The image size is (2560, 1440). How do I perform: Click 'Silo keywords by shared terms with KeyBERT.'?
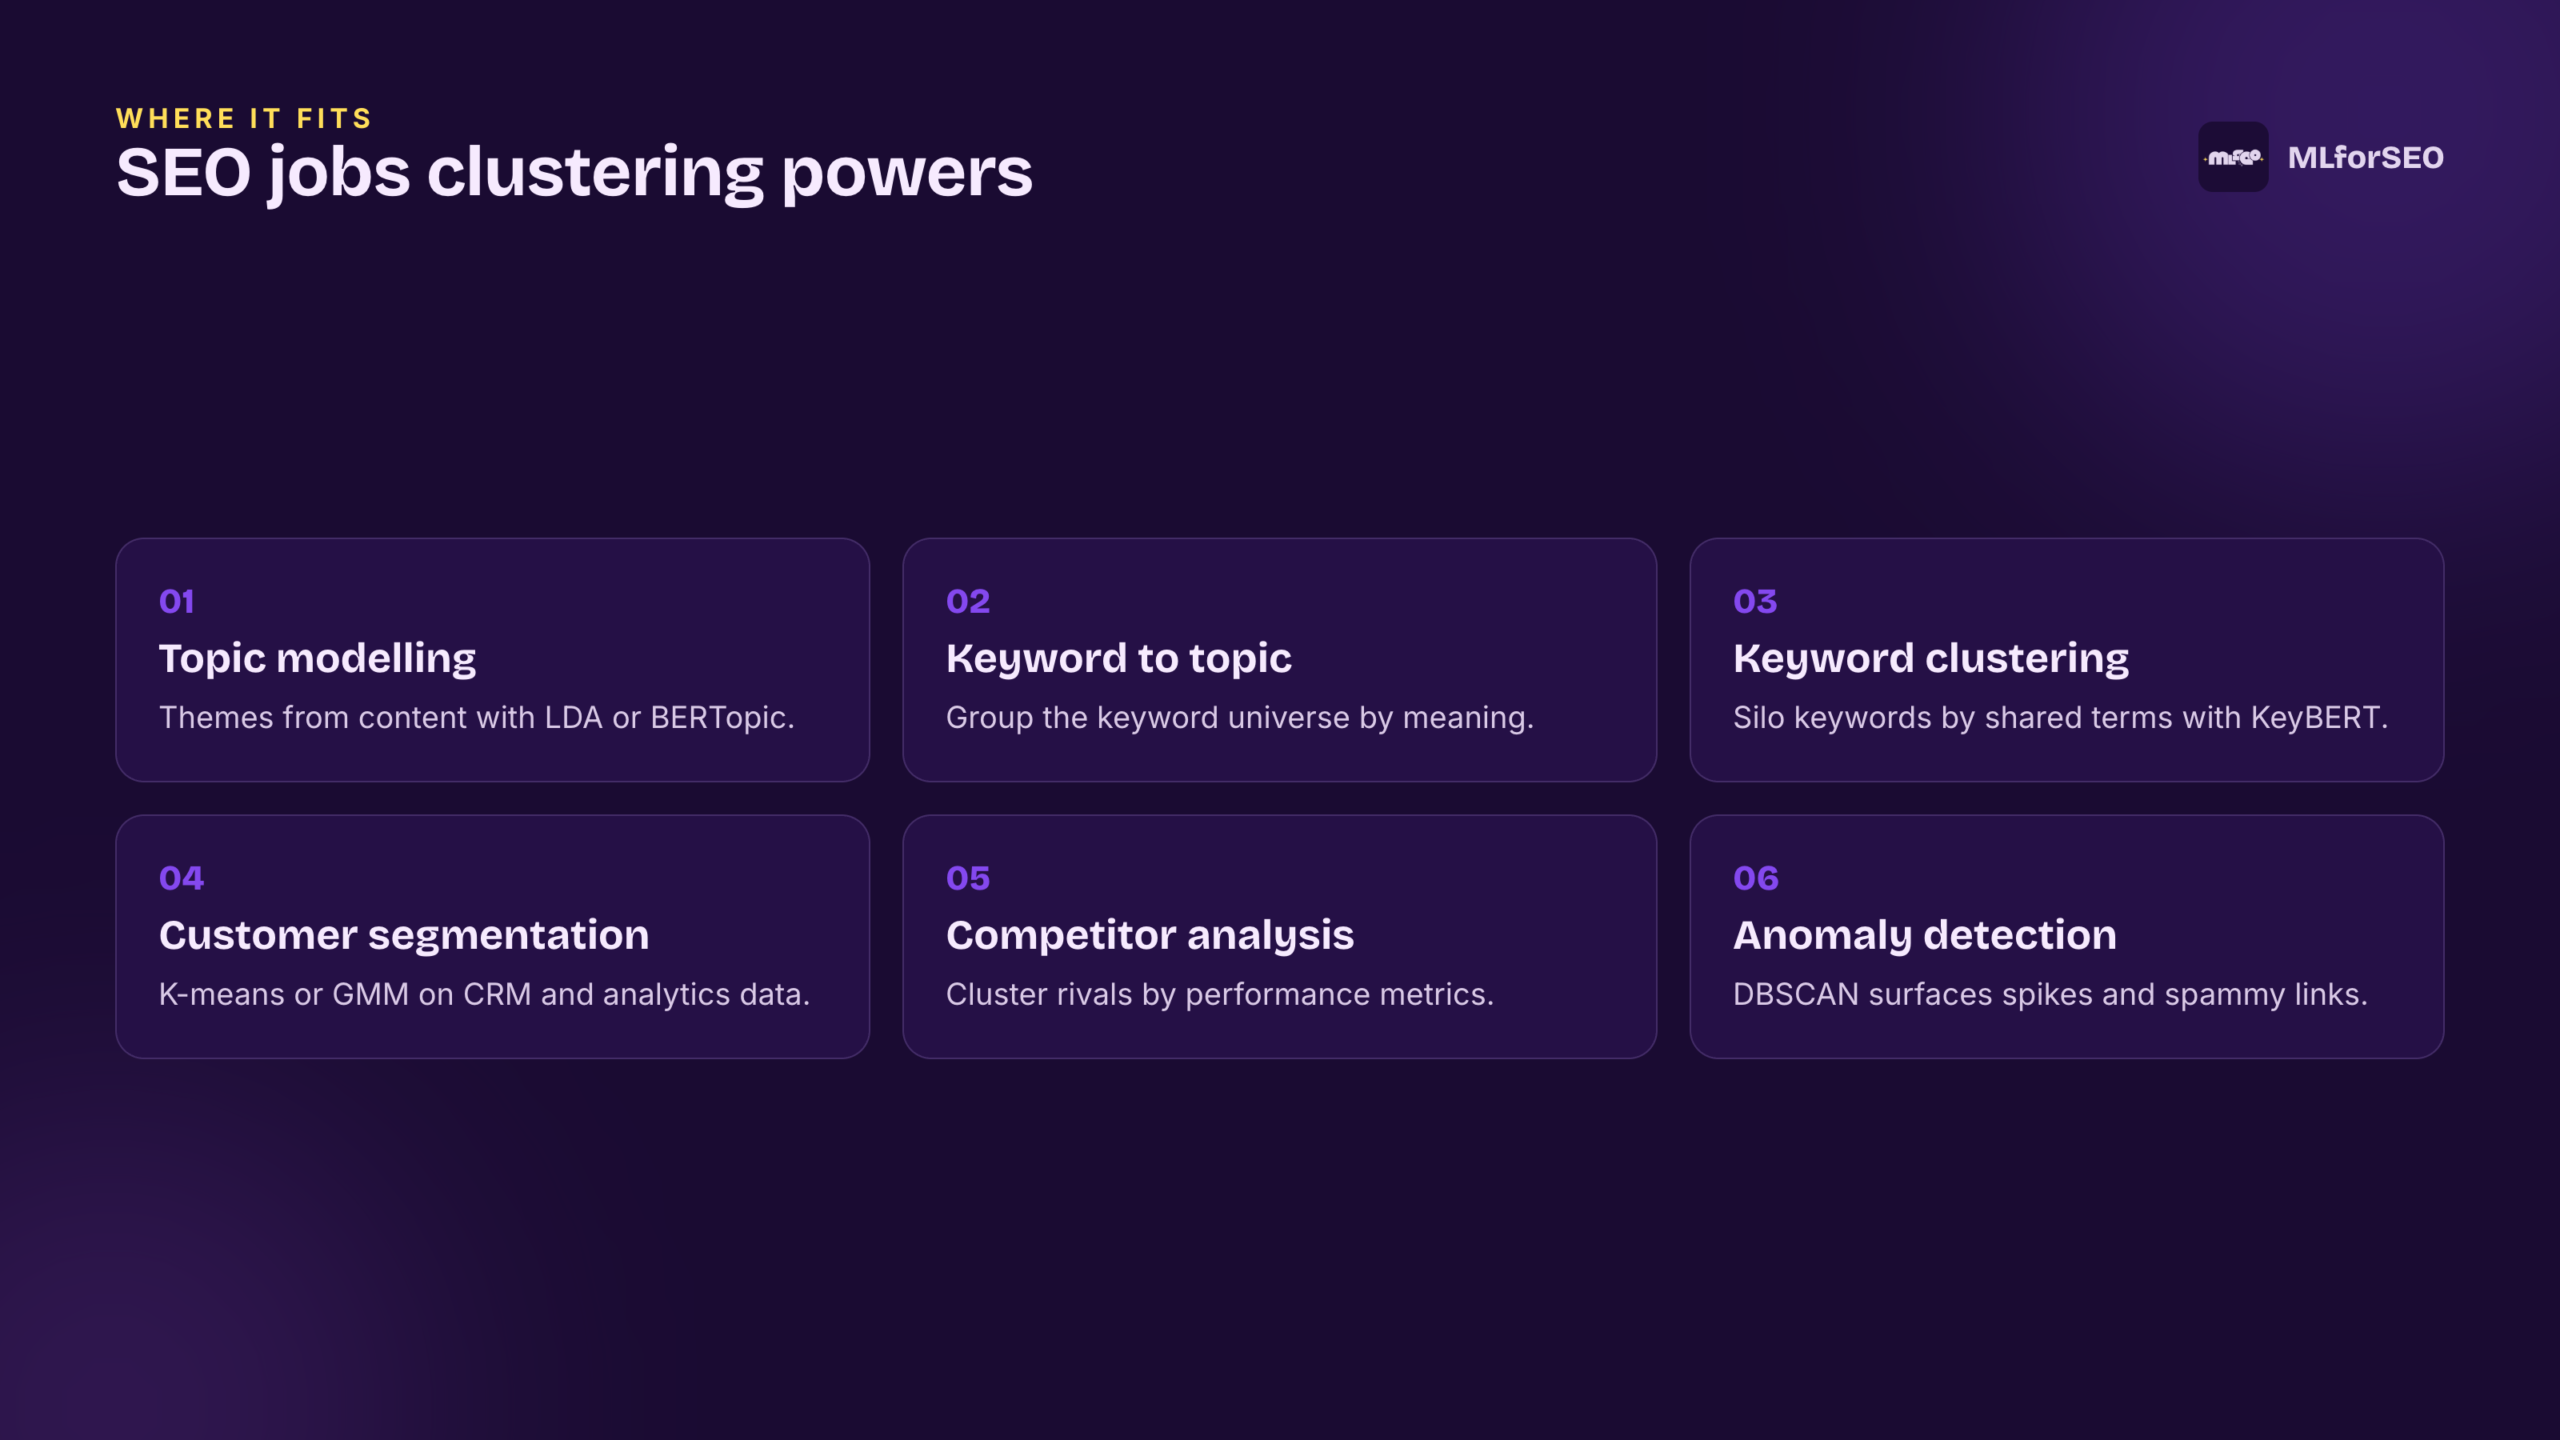click(2061, 718)
